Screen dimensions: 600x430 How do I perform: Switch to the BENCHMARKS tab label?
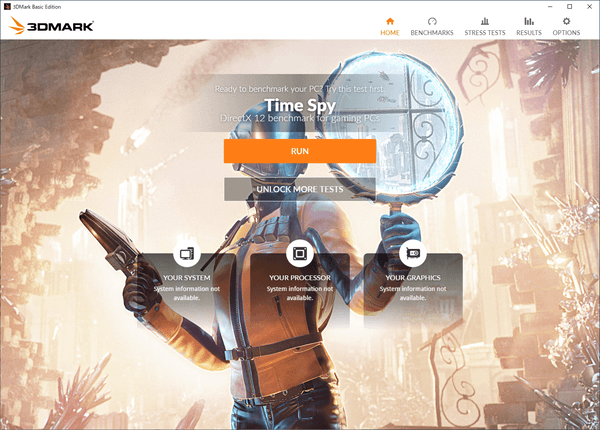click(x=432, y=33)
